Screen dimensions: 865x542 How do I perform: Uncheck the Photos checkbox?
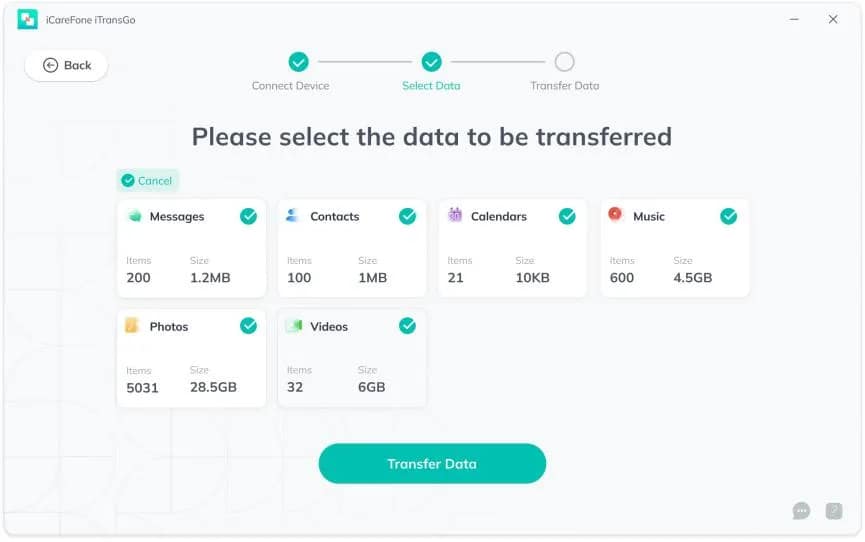point(248,326)
